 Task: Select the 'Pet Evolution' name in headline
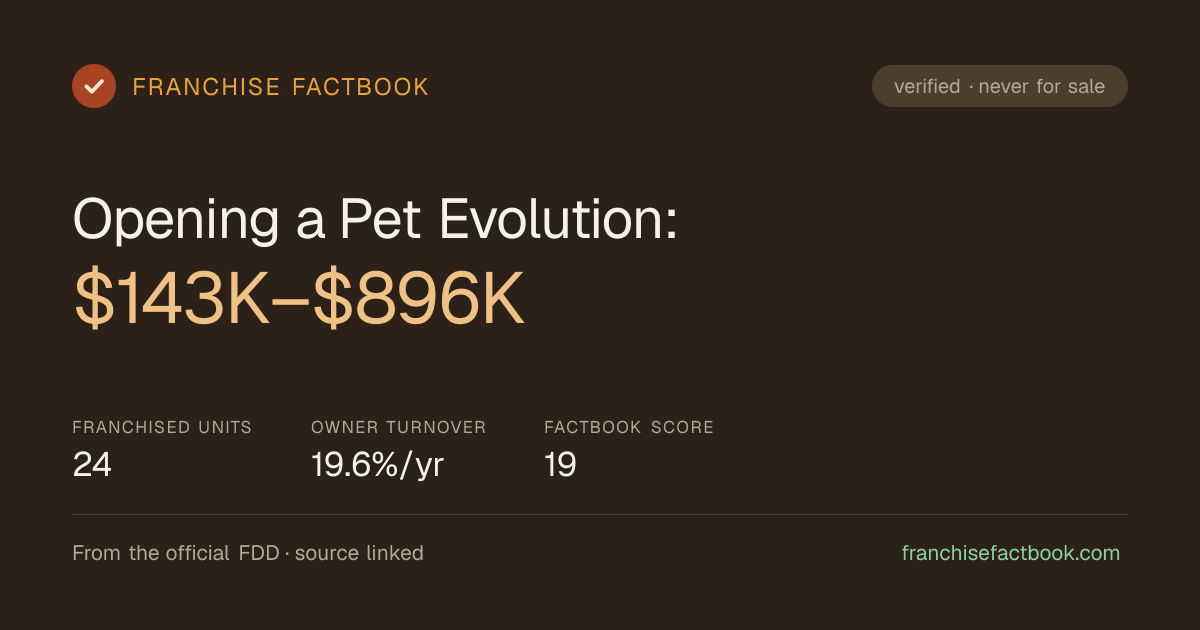pos(498,218)
